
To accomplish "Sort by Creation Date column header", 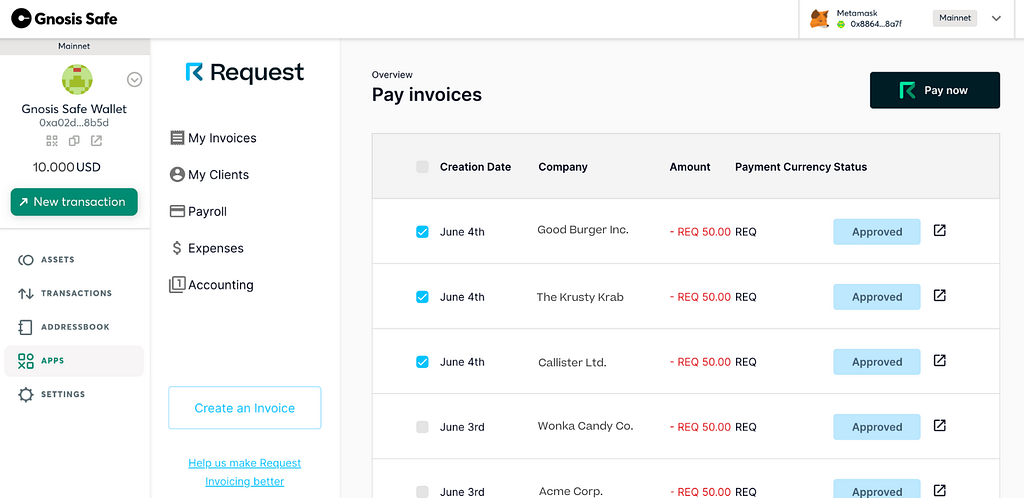I will pyautogui.click(x=475, y=167).
